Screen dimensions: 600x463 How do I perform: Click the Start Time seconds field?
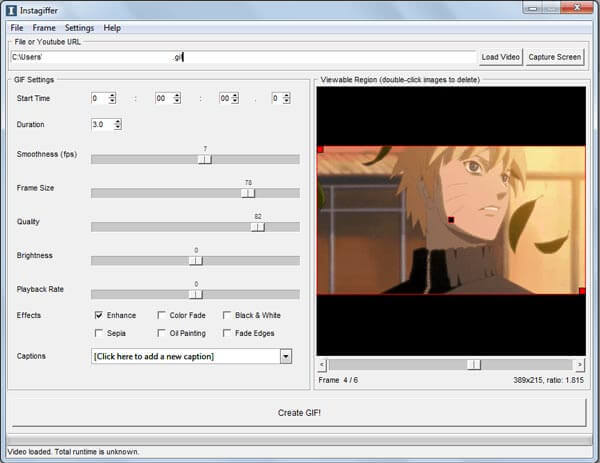[225, 98]
